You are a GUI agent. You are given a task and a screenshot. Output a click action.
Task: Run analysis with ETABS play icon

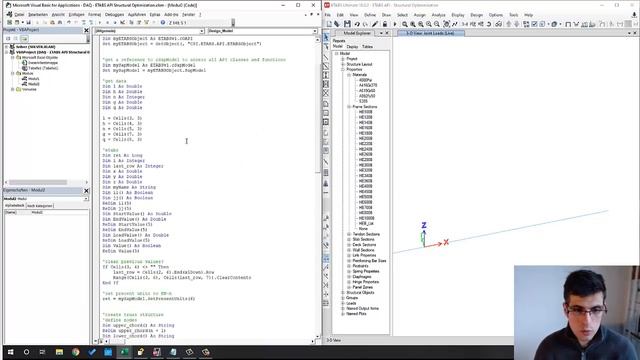[x=395, y=24]
